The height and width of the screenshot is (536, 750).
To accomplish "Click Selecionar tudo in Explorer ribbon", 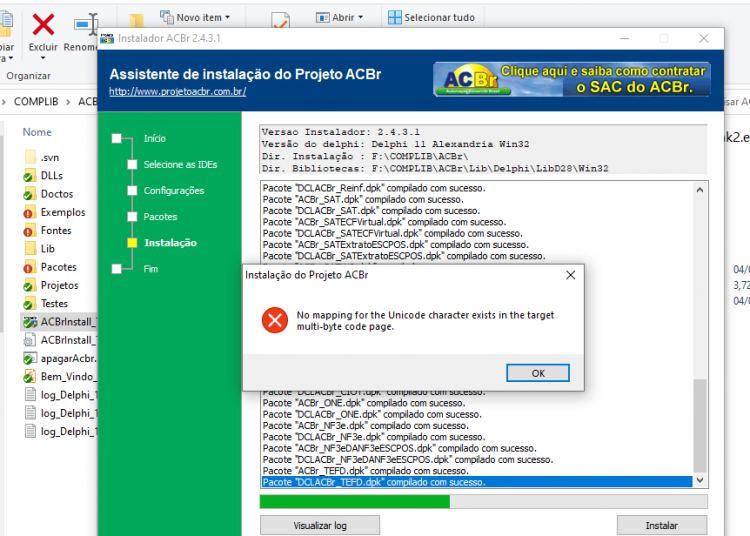I will pos(431,18).
